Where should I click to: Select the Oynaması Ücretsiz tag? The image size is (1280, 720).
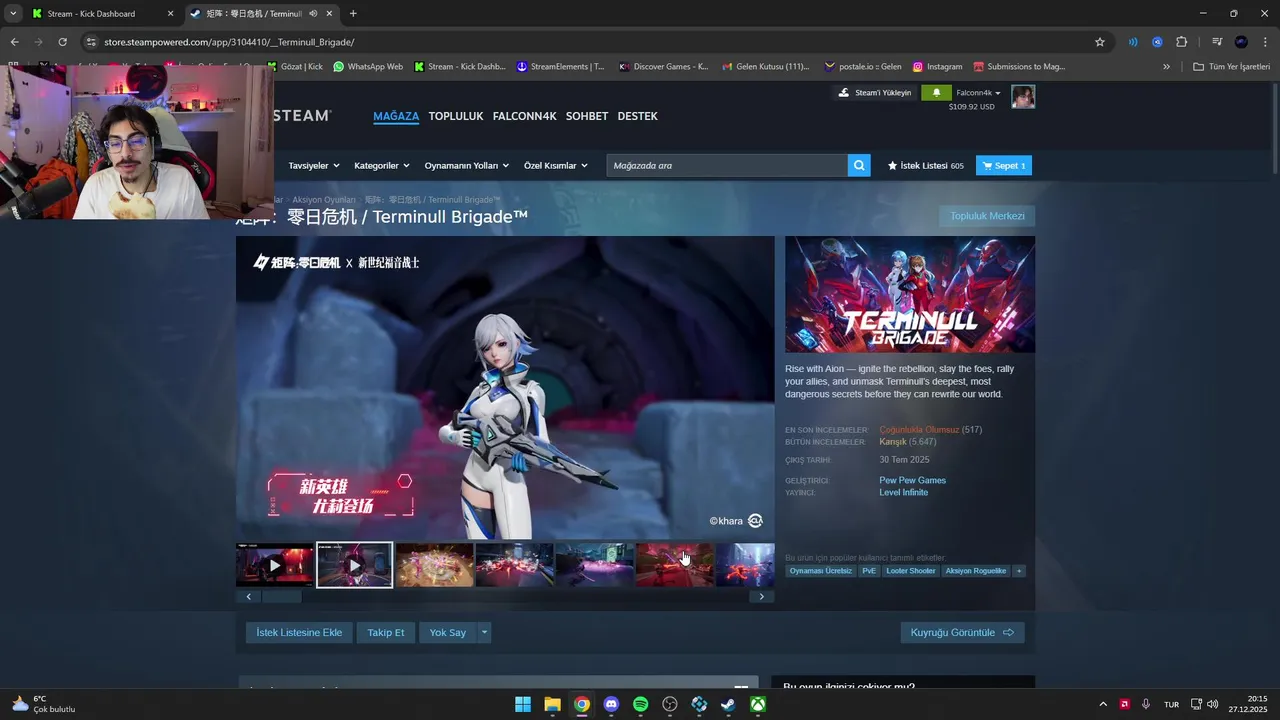pos(820,571)
